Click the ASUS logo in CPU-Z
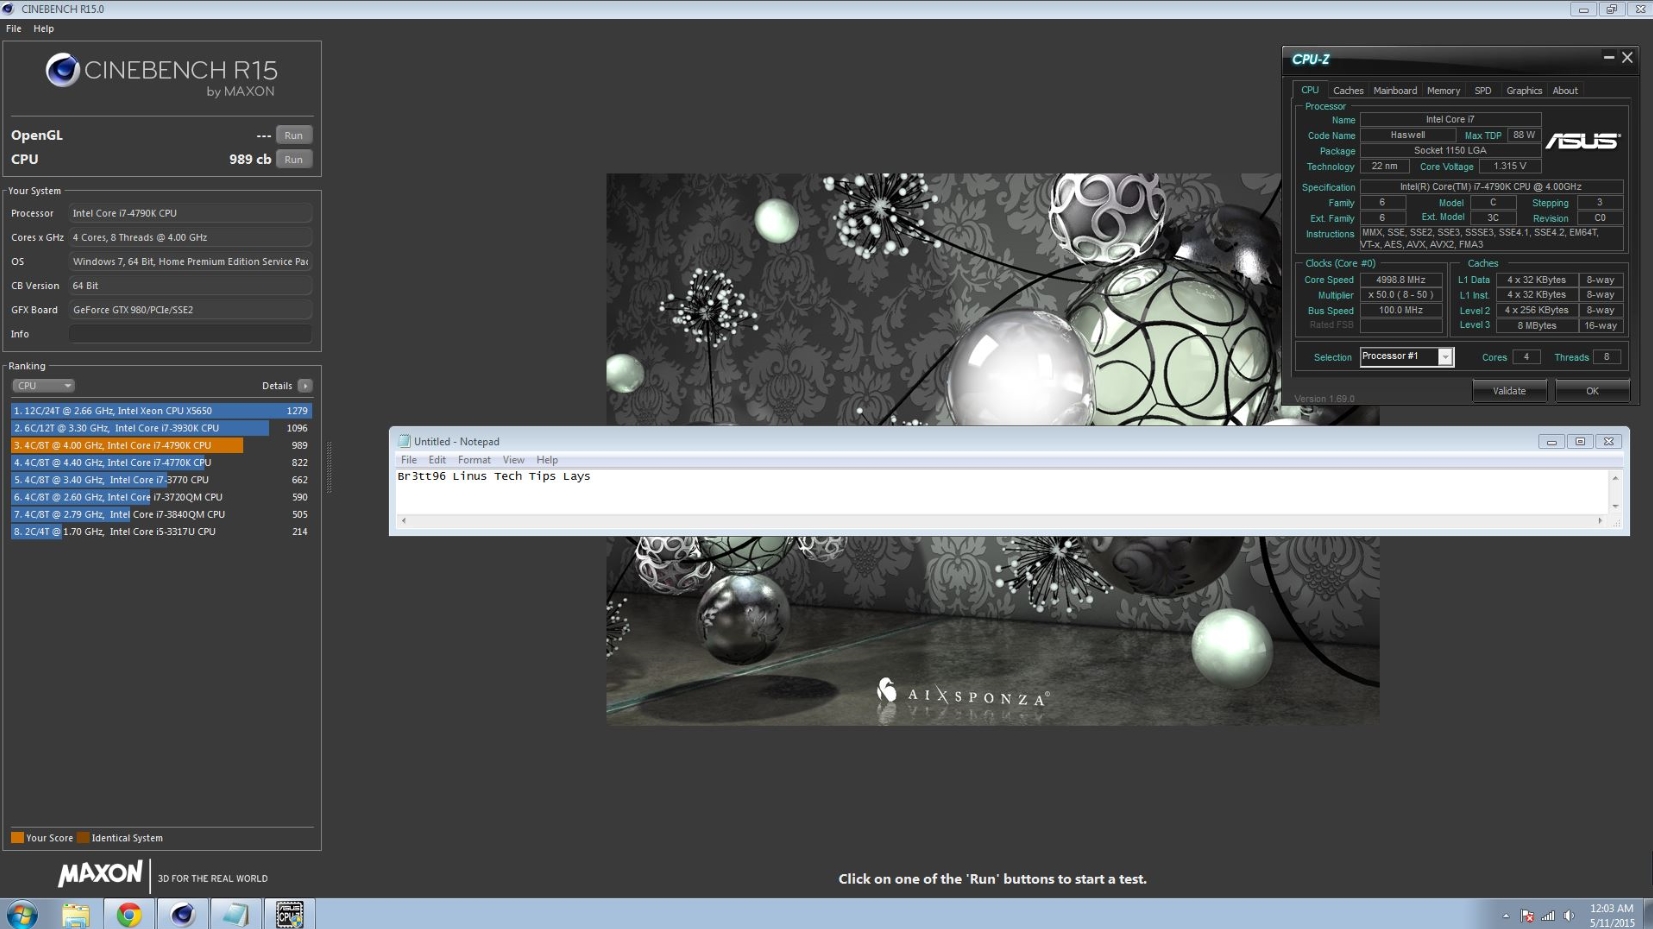 point(1582,141)
